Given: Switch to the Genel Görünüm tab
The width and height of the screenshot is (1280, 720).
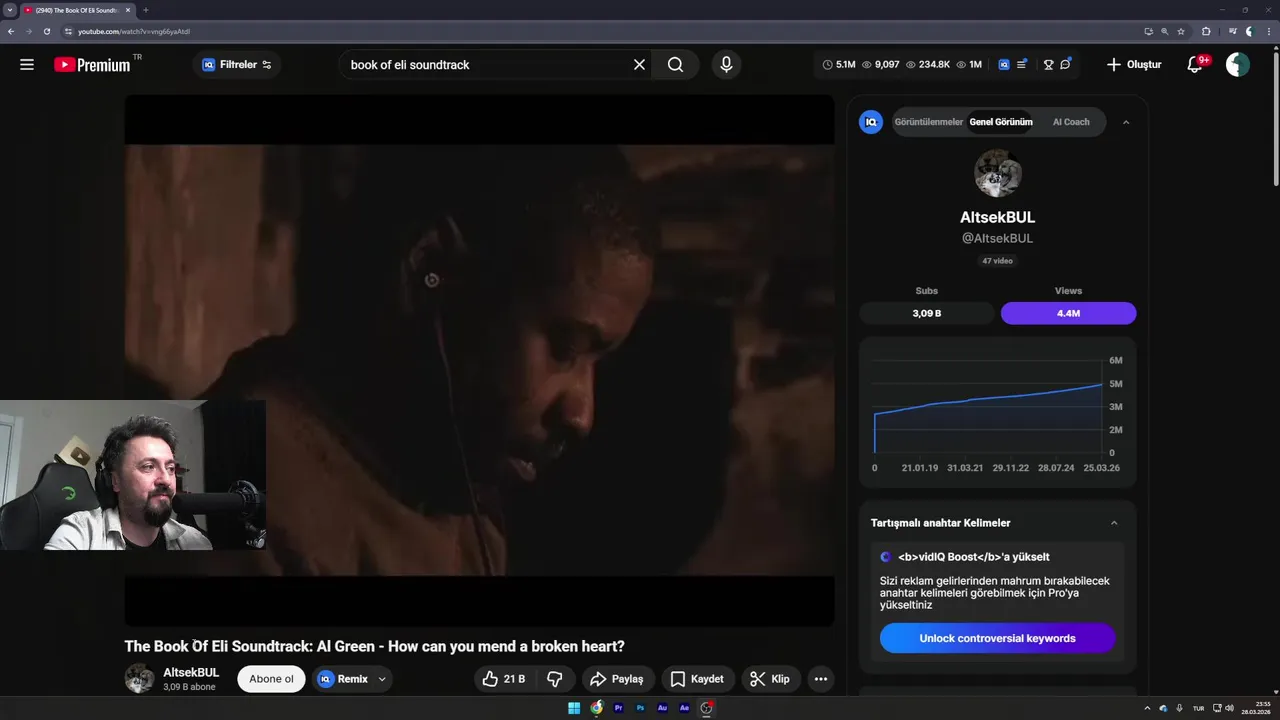Looking at the screenshot, I should pyautogui.click(x=1001, y=122).
